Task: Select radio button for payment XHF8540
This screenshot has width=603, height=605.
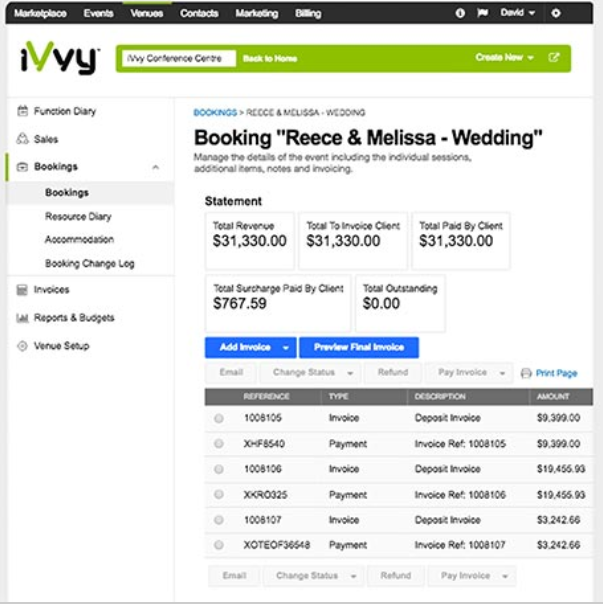Action: [x=219, y=444]
